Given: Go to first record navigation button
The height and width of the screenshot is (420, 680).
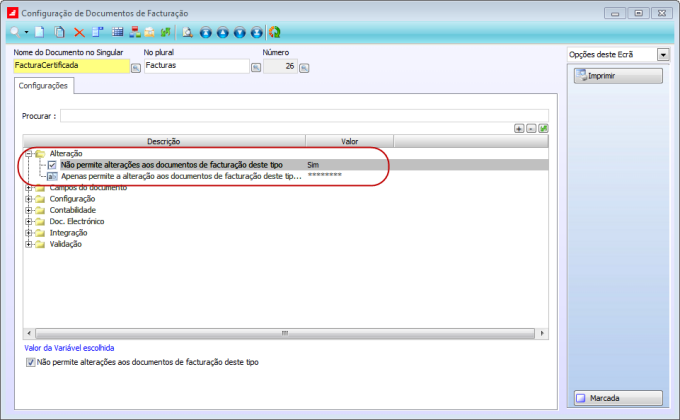Looking at the screenshot, I should point(206,33).
